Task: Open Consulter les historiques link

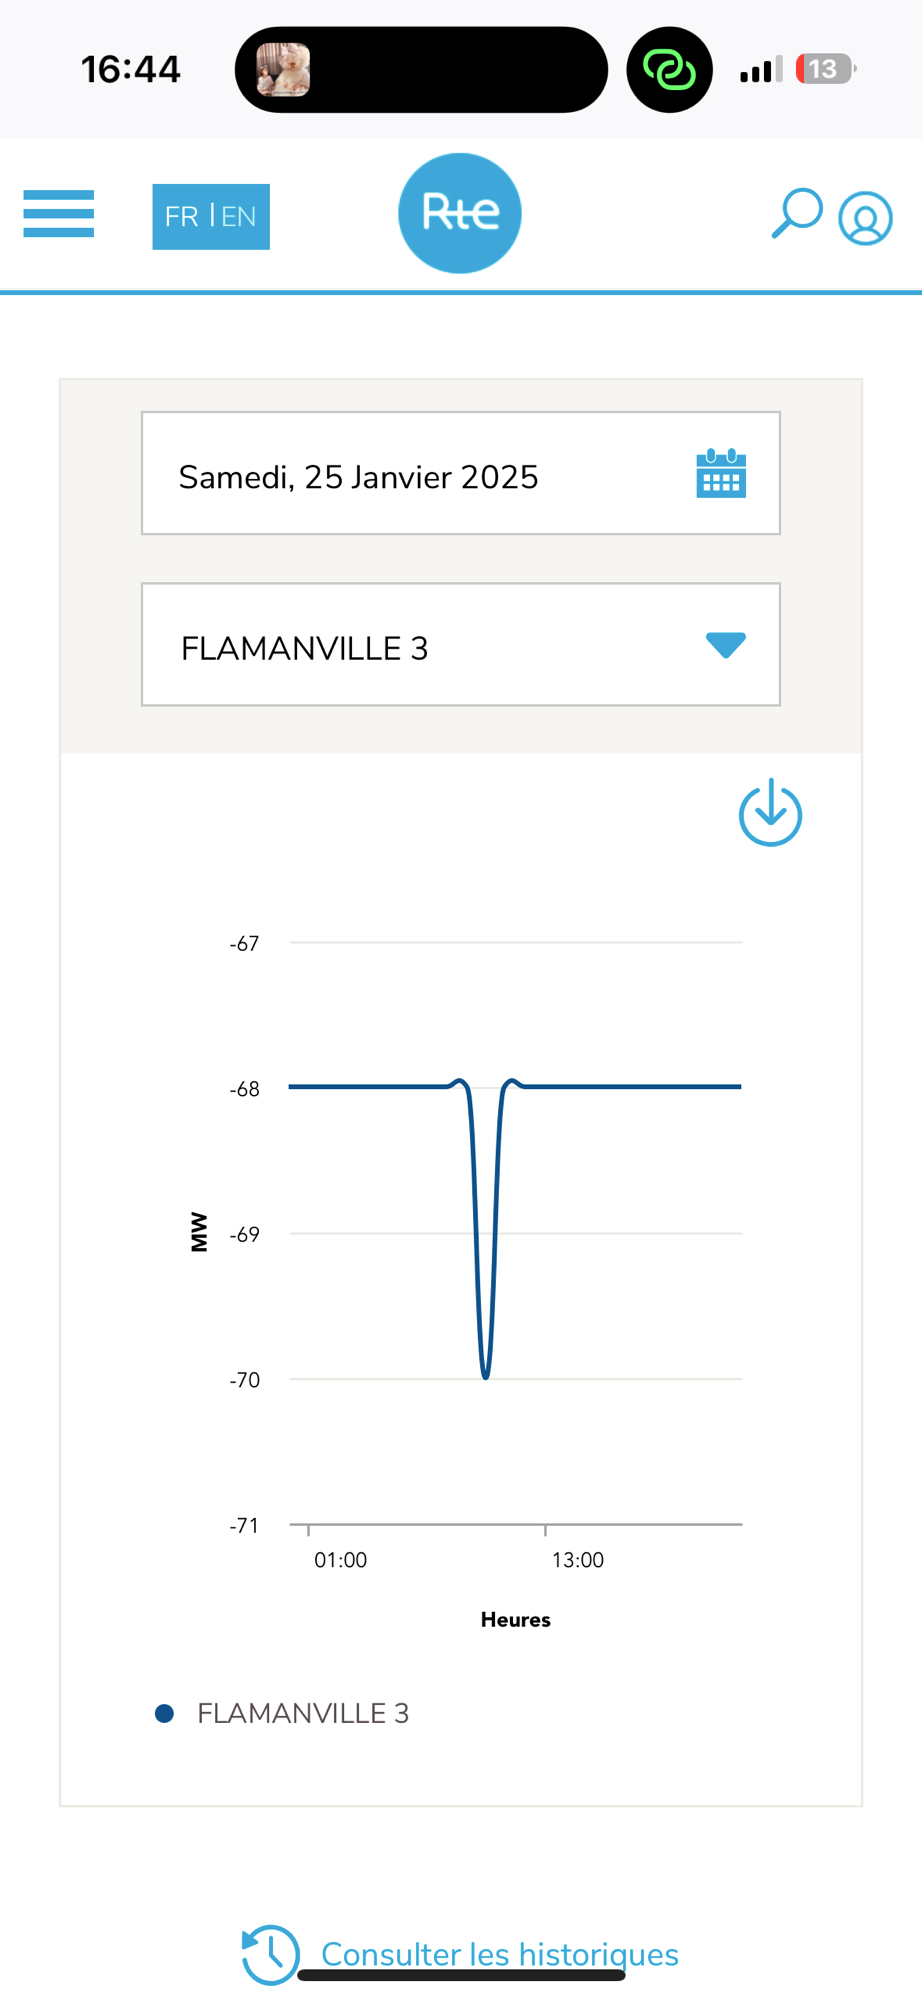Action: [x=499, y=1953]
